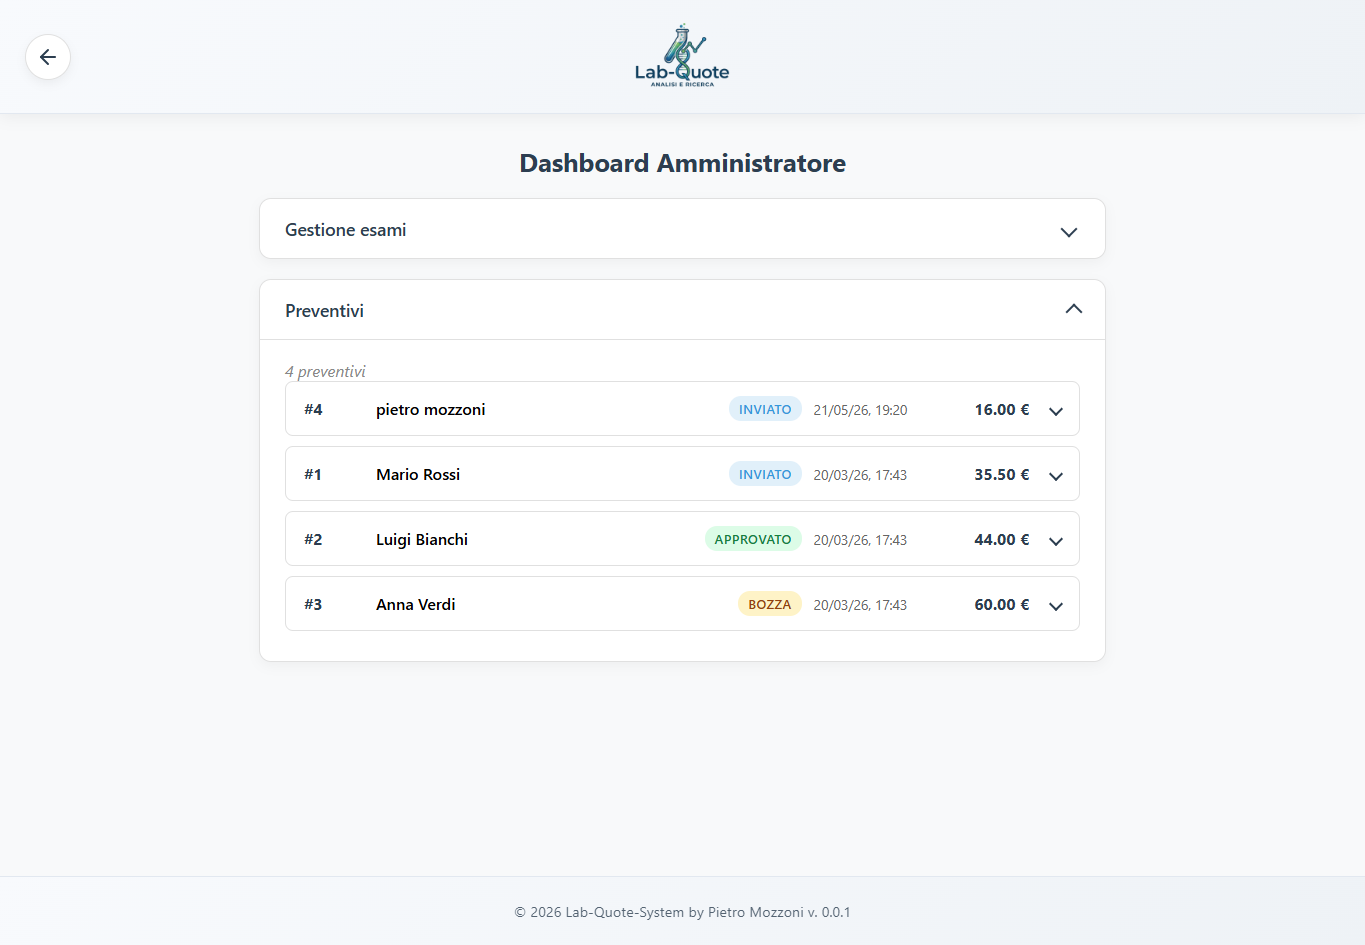Click the BOZZA status badge
This screenshot has height=945, width=1365.
coord(770,604)
